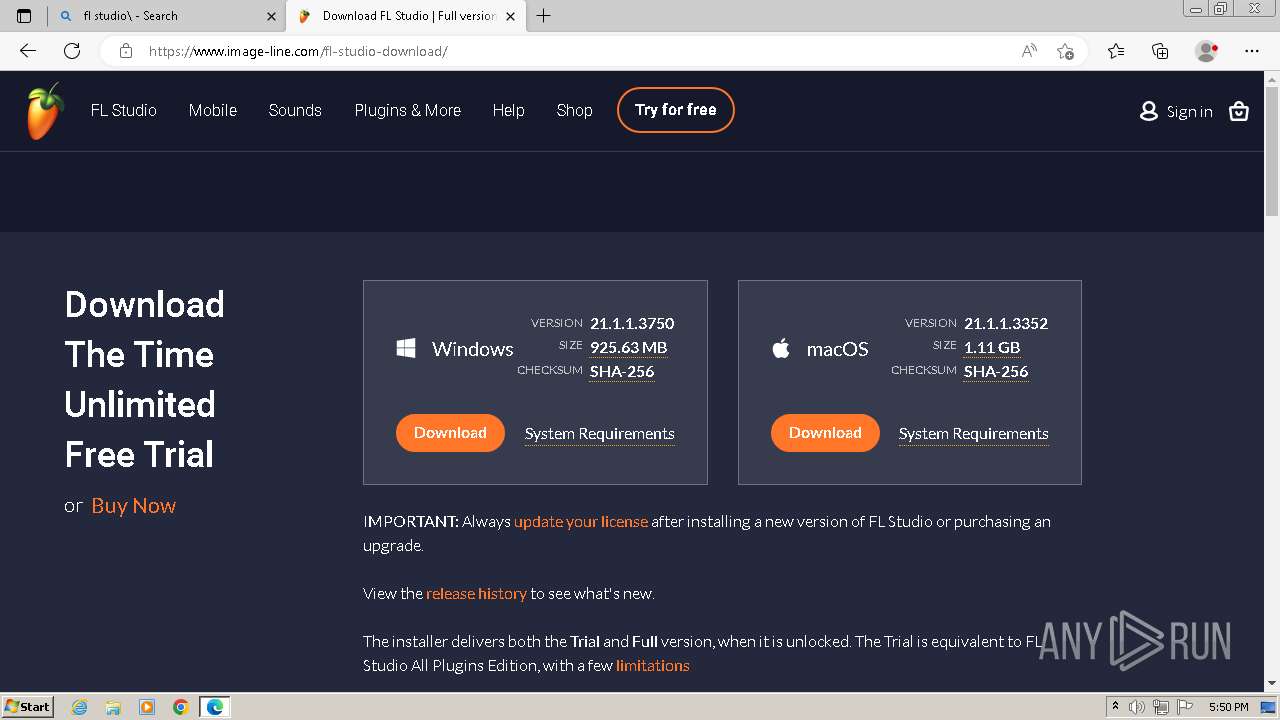The height and width of the screenshot is (720, 1280).
Task: Download the macOS installer
Action: coord(825,433)
